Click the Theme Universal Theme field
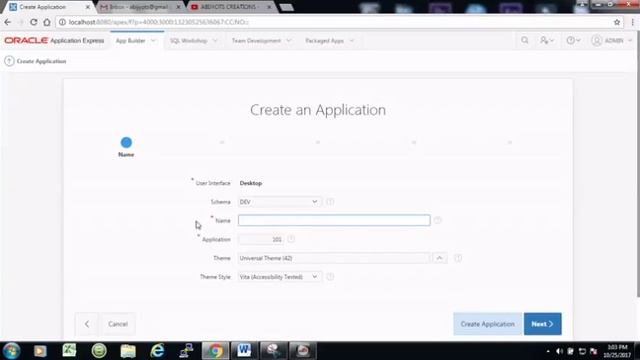 (x=334, y=258)
